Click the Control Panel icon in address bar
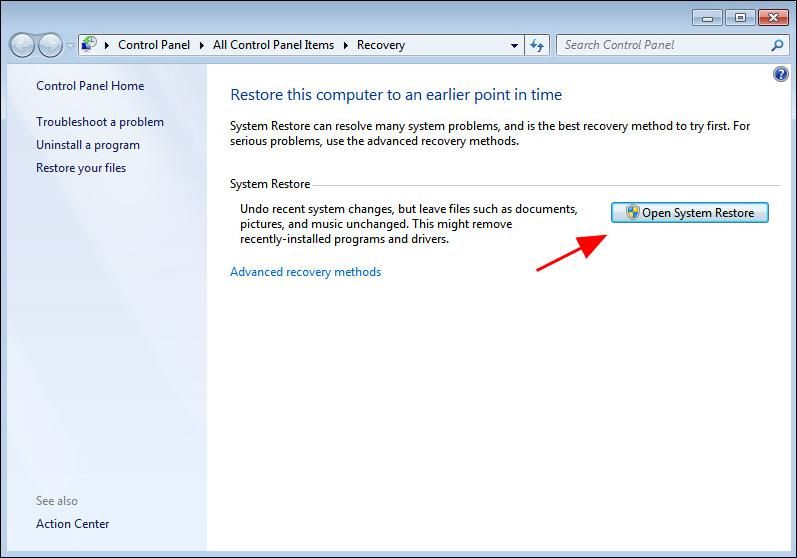Screen dimensions: 797x558 [x=89, y=45]
